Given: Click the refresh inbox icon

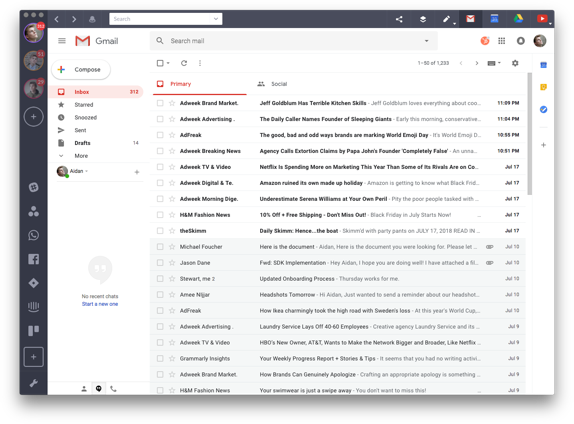Looking at the screenshot, I should pos(184,63).
